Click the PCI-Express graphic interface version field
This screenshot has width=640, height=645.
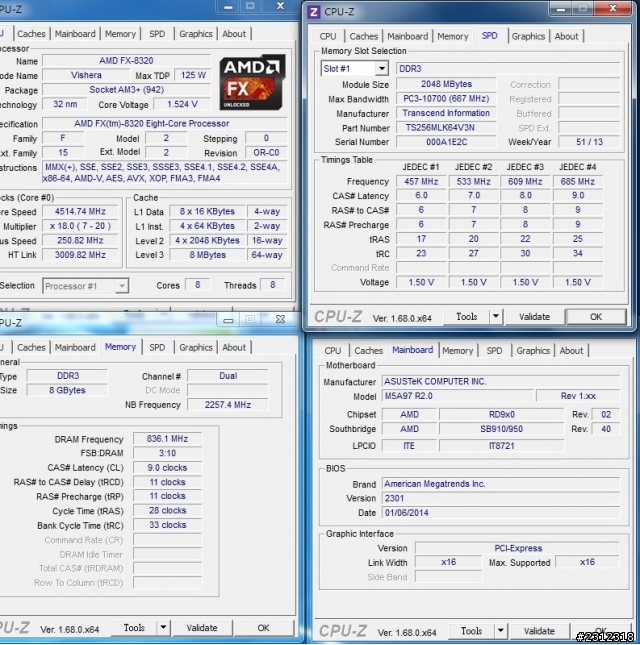coord(517,548)
